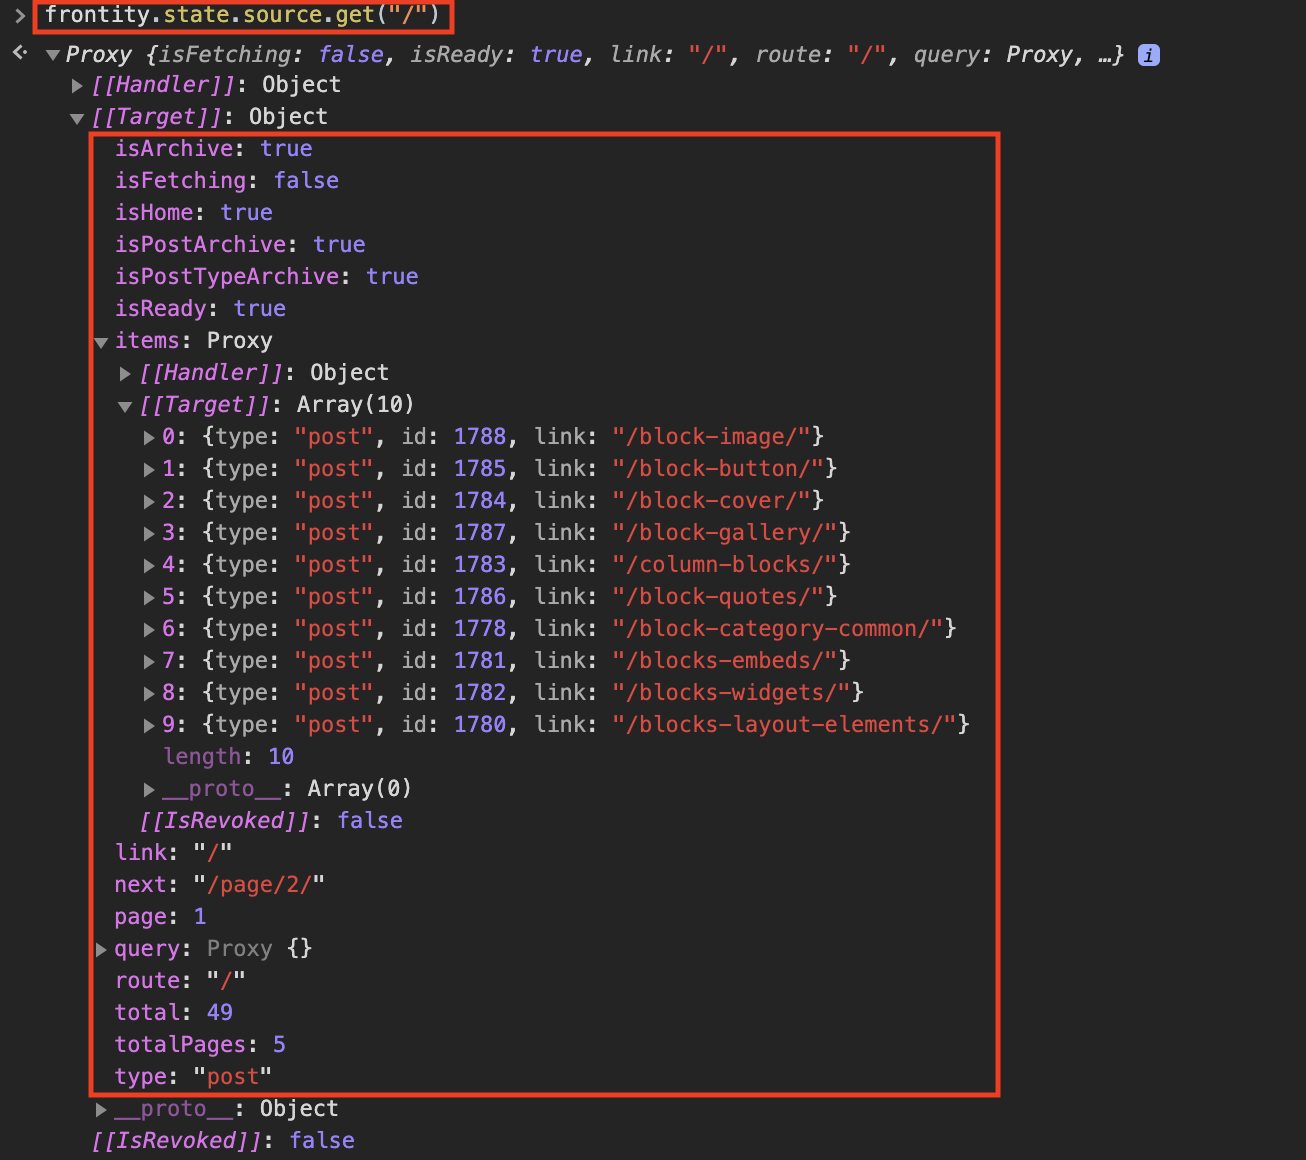The height and width of the screenshot is (1160, 1306).
Task: Expand array item 4 column-blocks
Action: pyautogui.click(x=149, y=565)
